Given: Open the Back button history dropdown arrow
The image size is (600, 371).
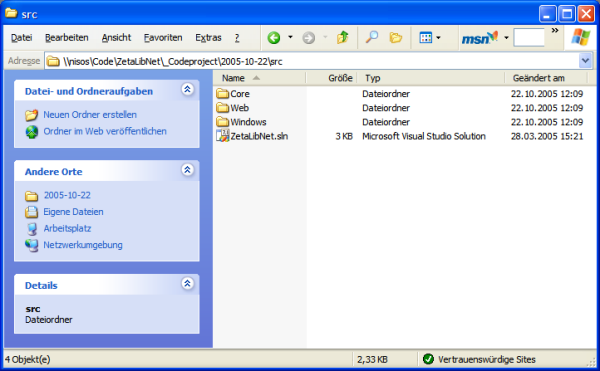Looking at the screenshot, I should point(290,37).
